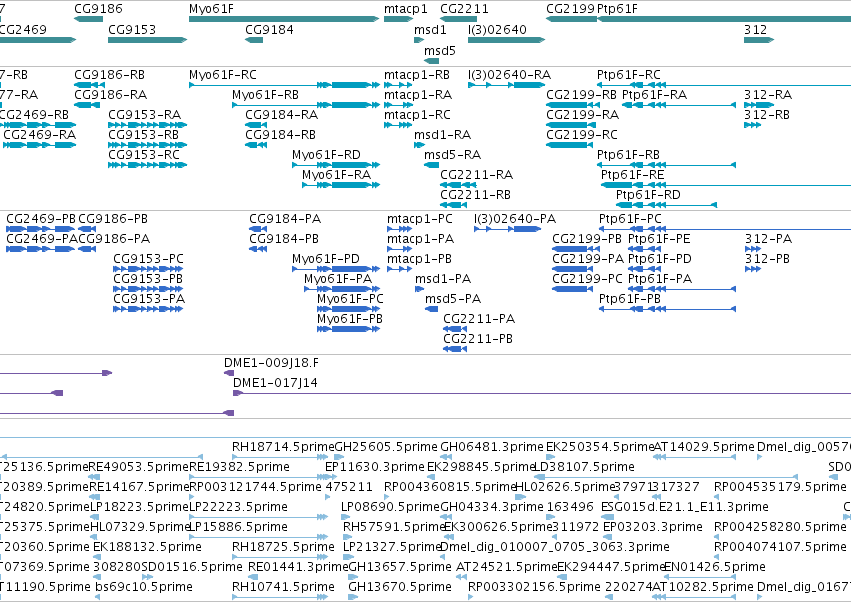Click EST AT14029.5prime label
Screen dimensions: 851x602
tap(704, 446)
